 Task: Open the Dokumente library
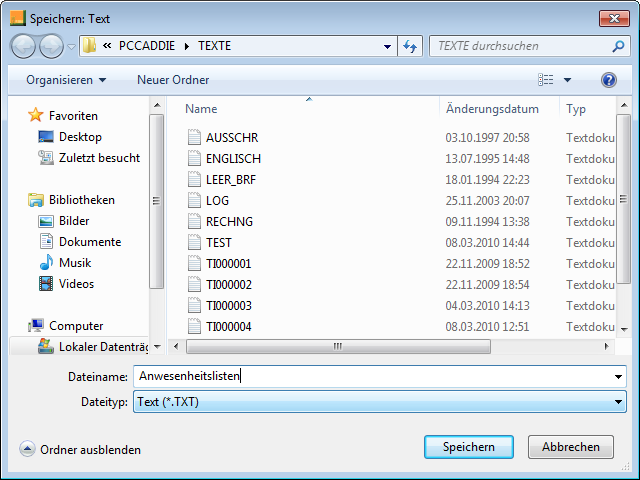click(x=90, y=242)
